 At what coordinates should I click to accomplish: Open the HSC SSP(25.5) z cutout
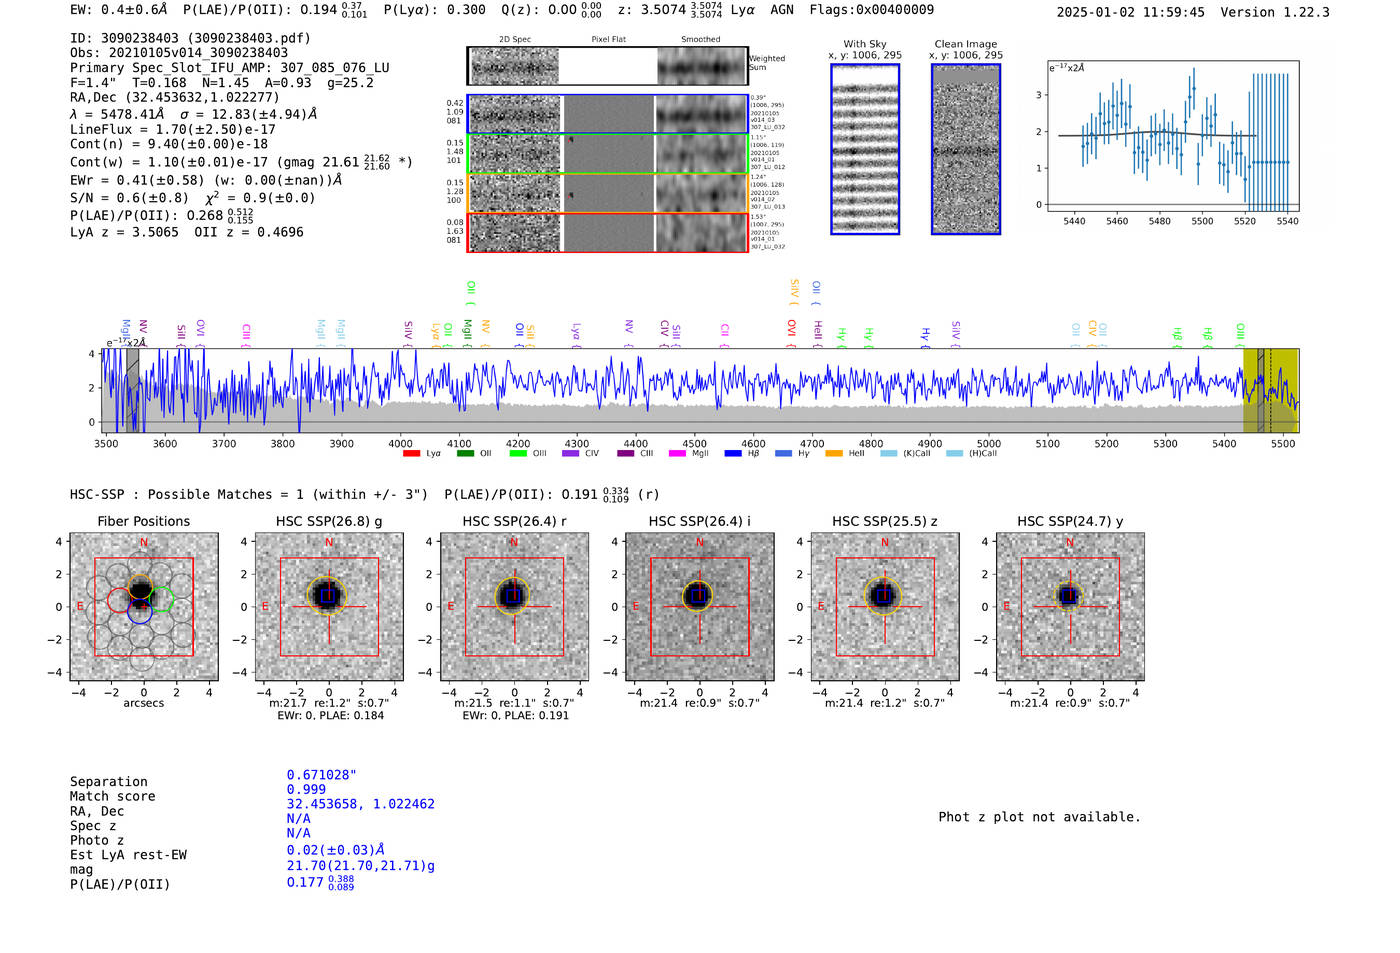point(885,607)
